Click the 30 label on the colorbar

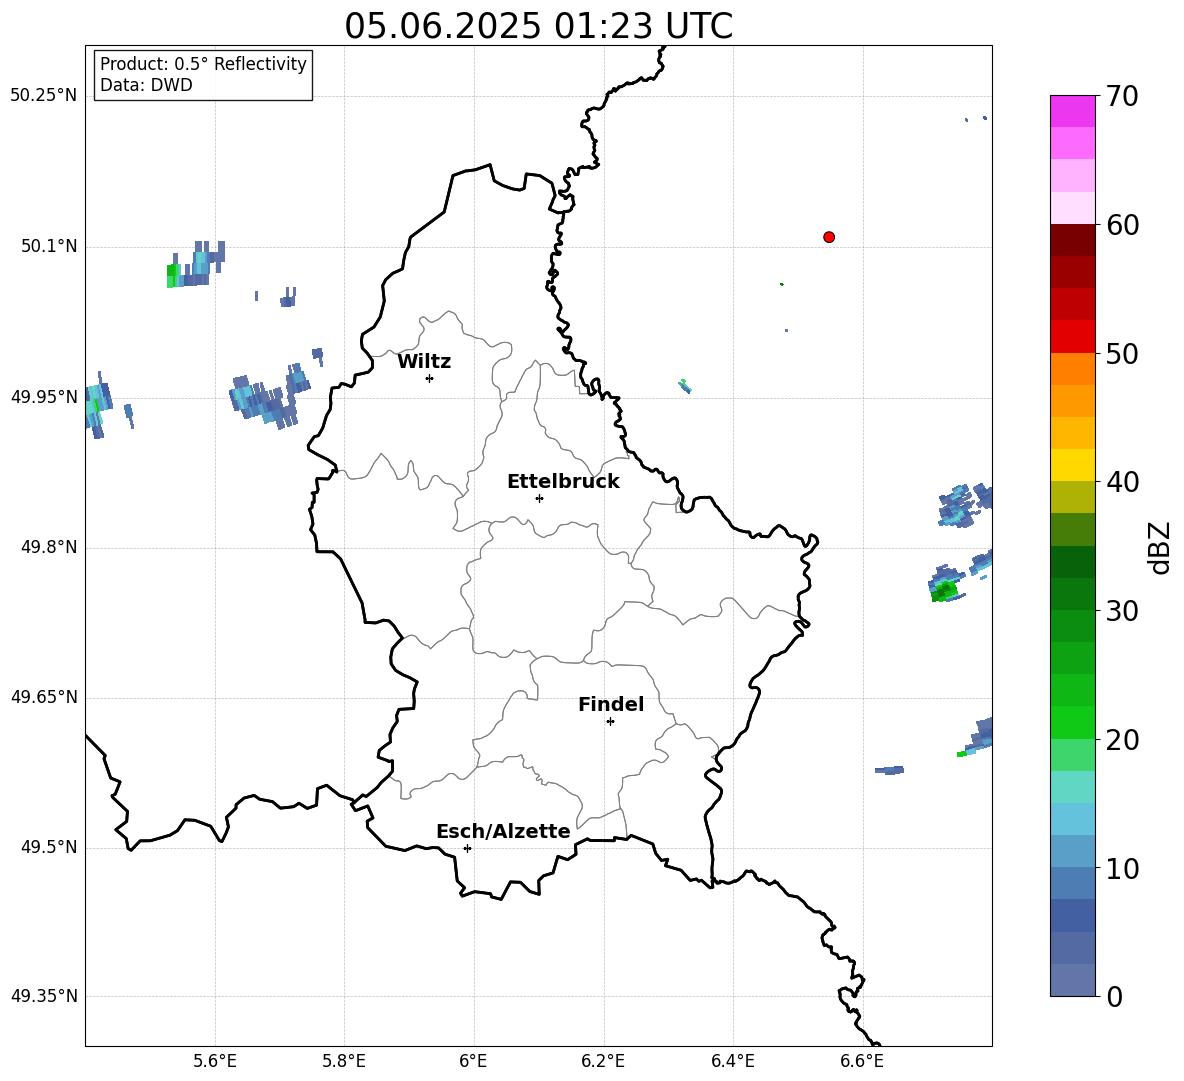click(1122, 611)
